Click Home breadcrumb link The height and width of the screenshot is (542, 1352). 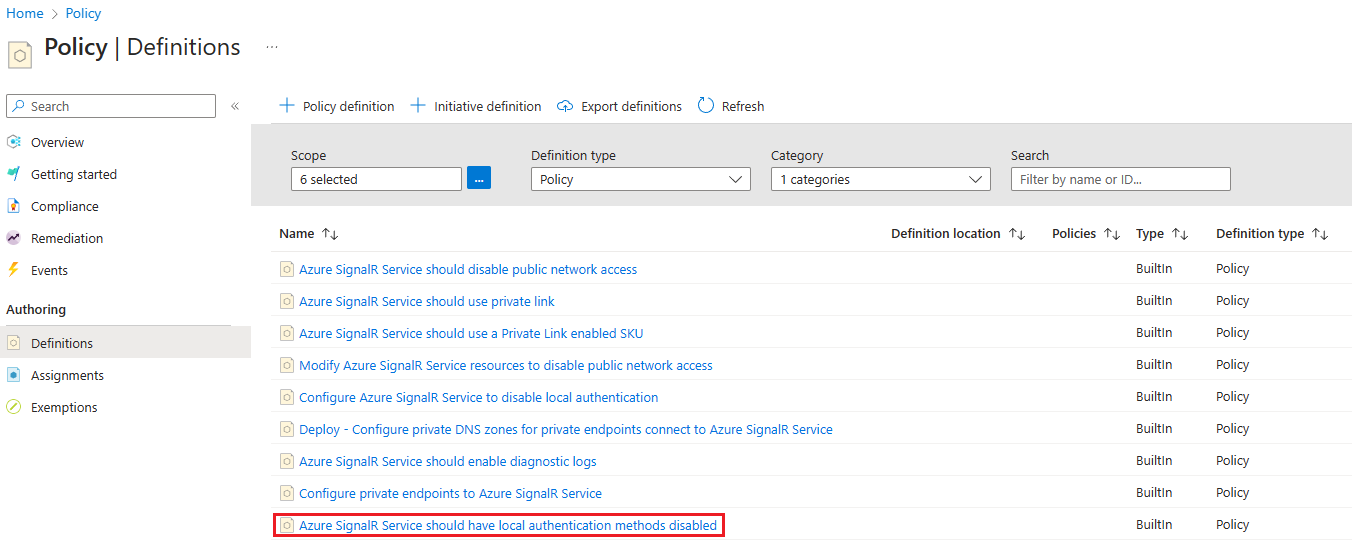coord(25,13)
